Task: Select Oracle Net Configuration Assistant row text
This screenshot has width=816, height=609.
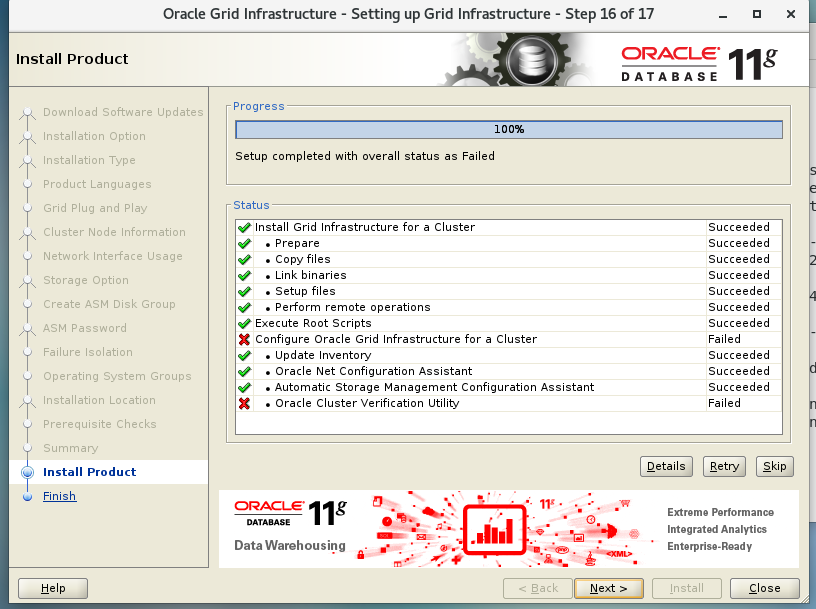Action: coord(373,371)
